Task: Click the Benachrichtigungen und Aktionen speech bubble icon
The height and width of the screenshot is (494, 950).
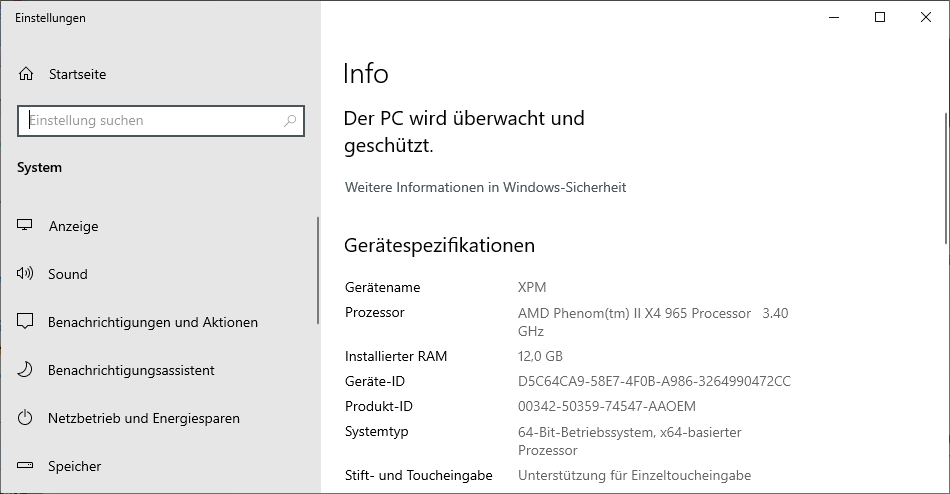Action: (25, 321)
